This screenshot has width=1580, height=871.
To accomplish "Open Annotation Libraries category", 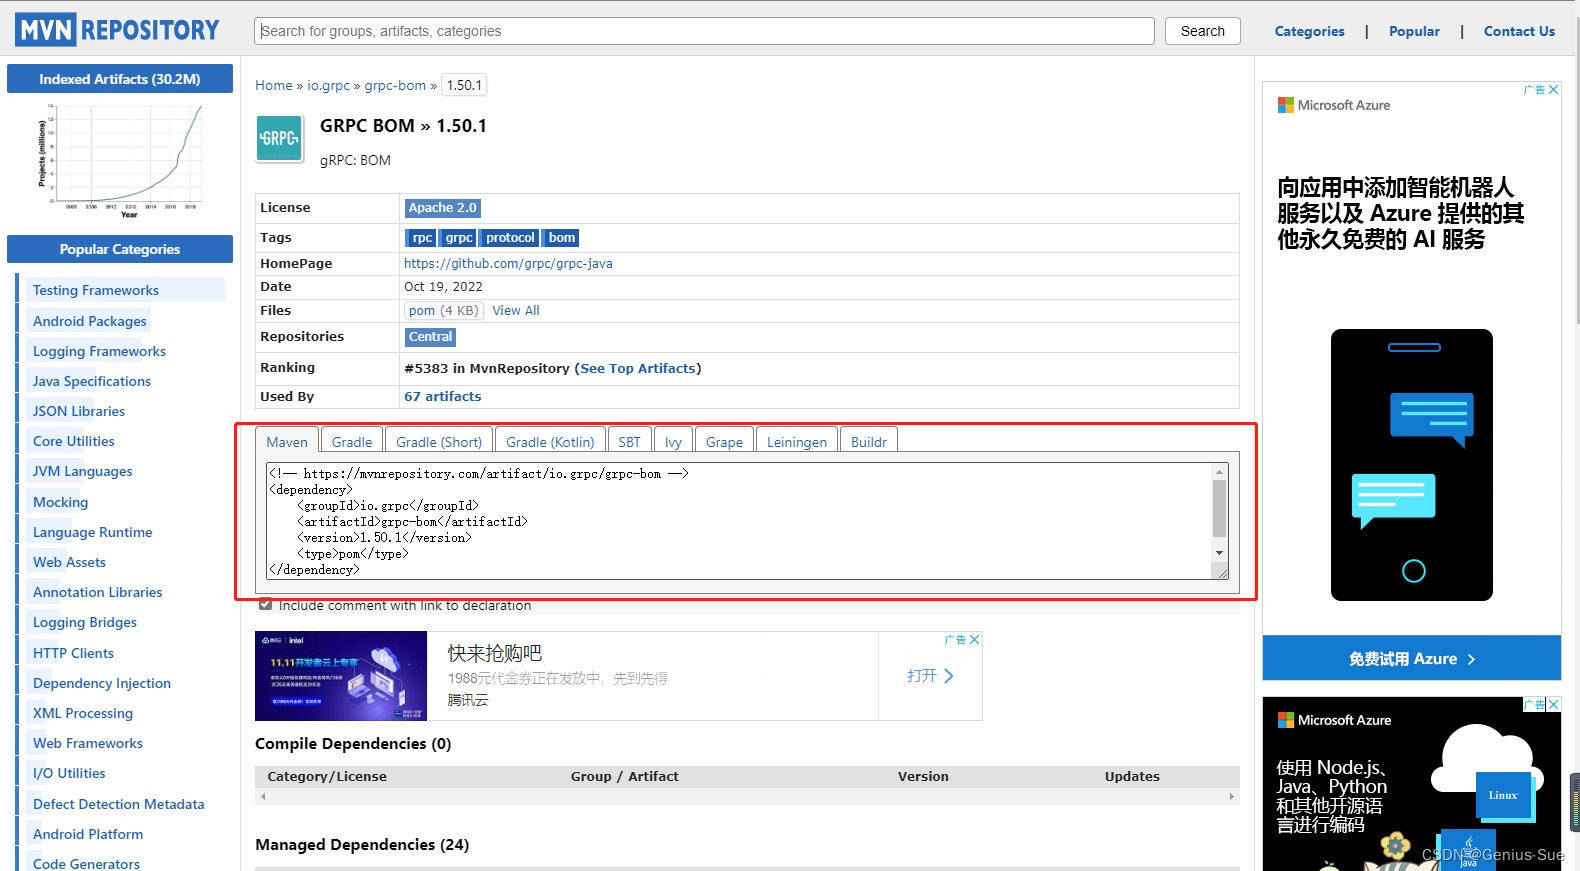I will click(97, 592).
